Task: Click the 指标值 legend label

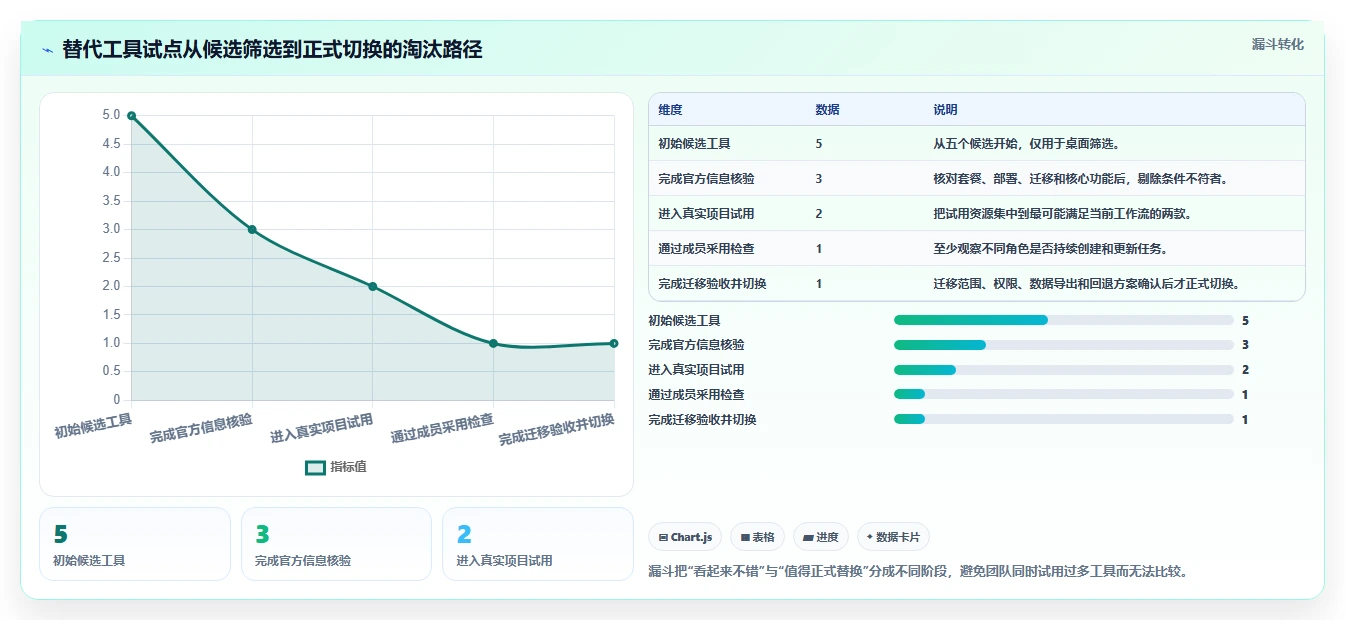Action: 349,467
